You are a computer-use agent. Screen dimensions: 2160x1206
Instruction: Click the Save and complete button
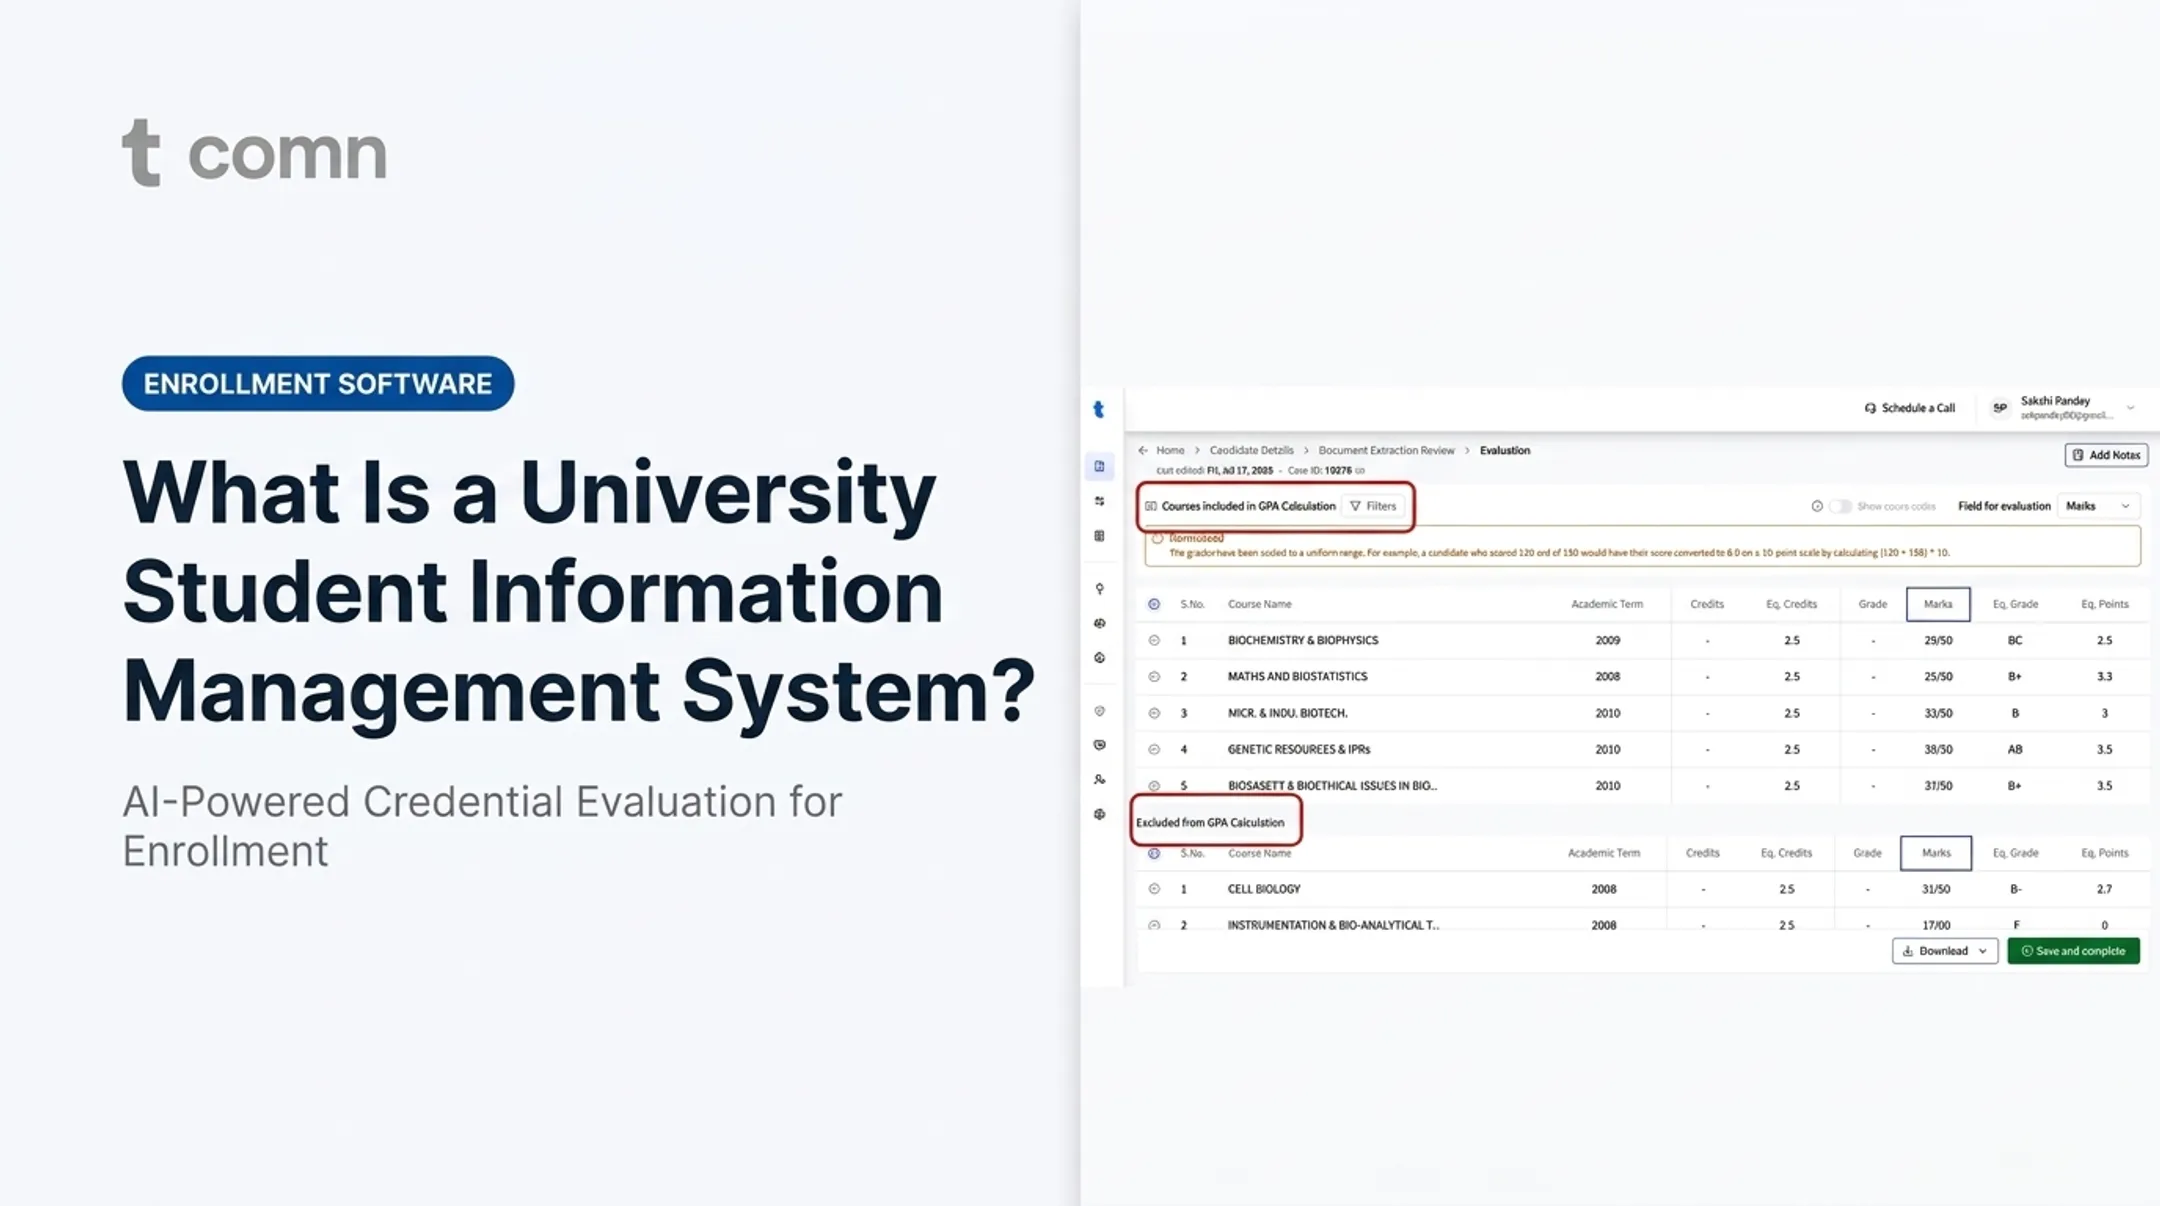tap(2073, 951)
